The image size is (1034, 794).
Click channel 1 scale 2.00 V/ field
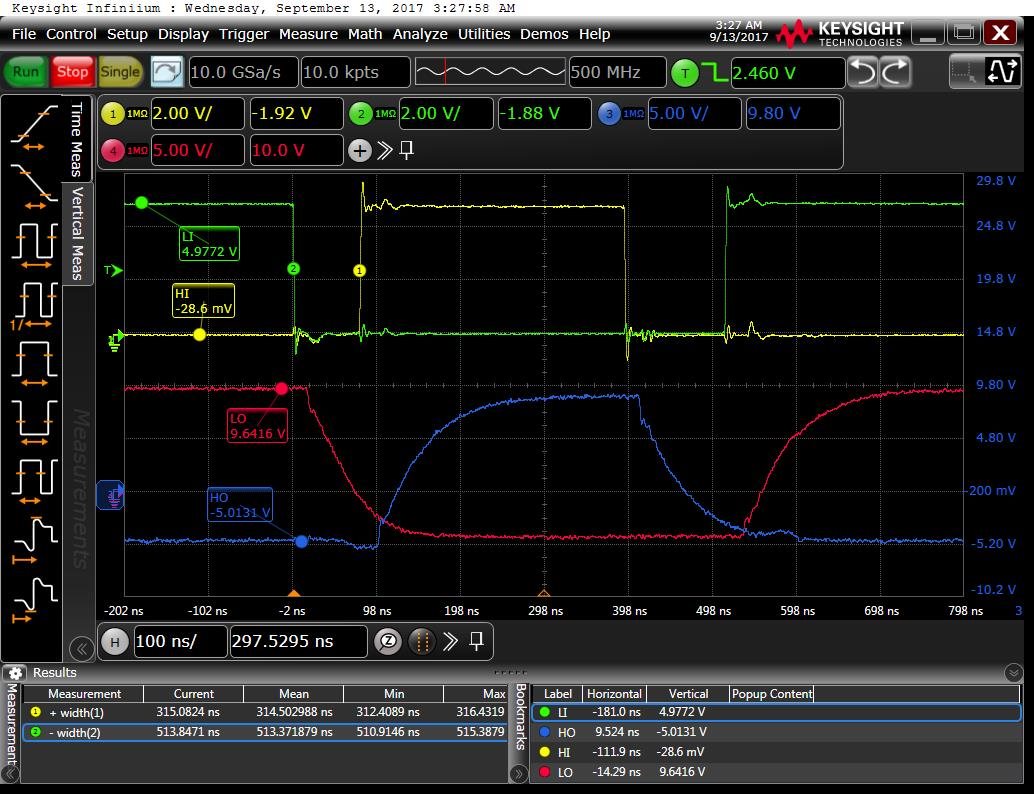click(197, 113)
